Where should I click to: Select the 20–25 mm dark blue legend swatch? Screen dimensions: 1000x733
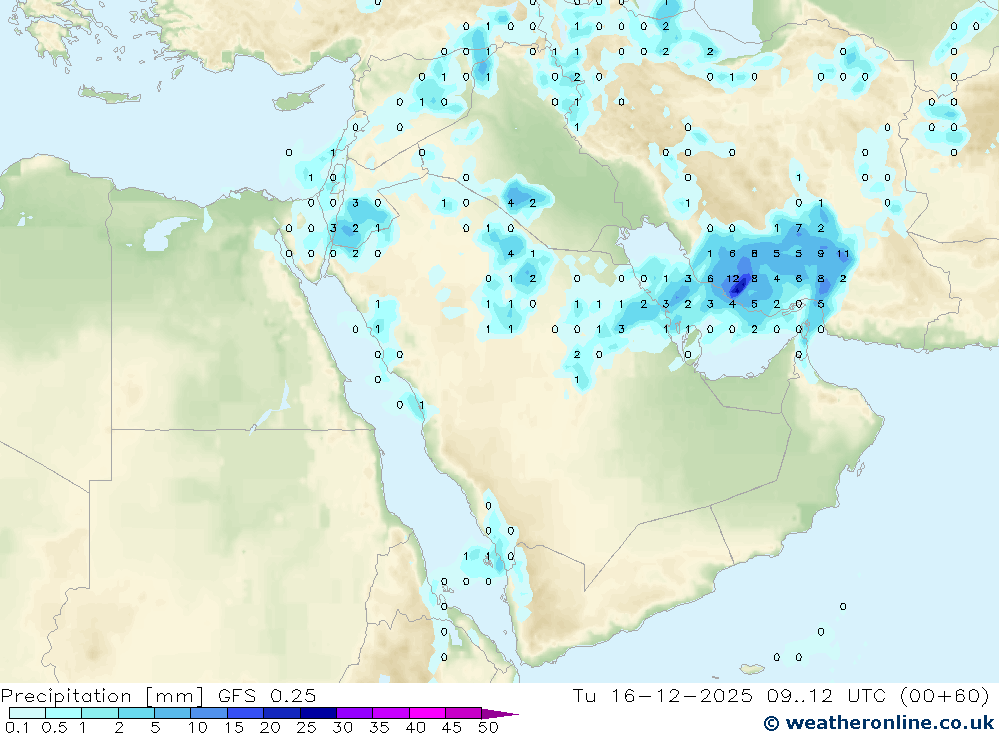click(x=282, y=713)
